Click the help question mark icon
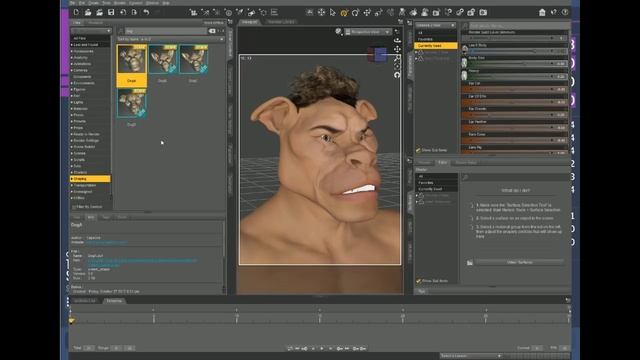This screenshot has width=640, height=360. (x=565, y=12)
